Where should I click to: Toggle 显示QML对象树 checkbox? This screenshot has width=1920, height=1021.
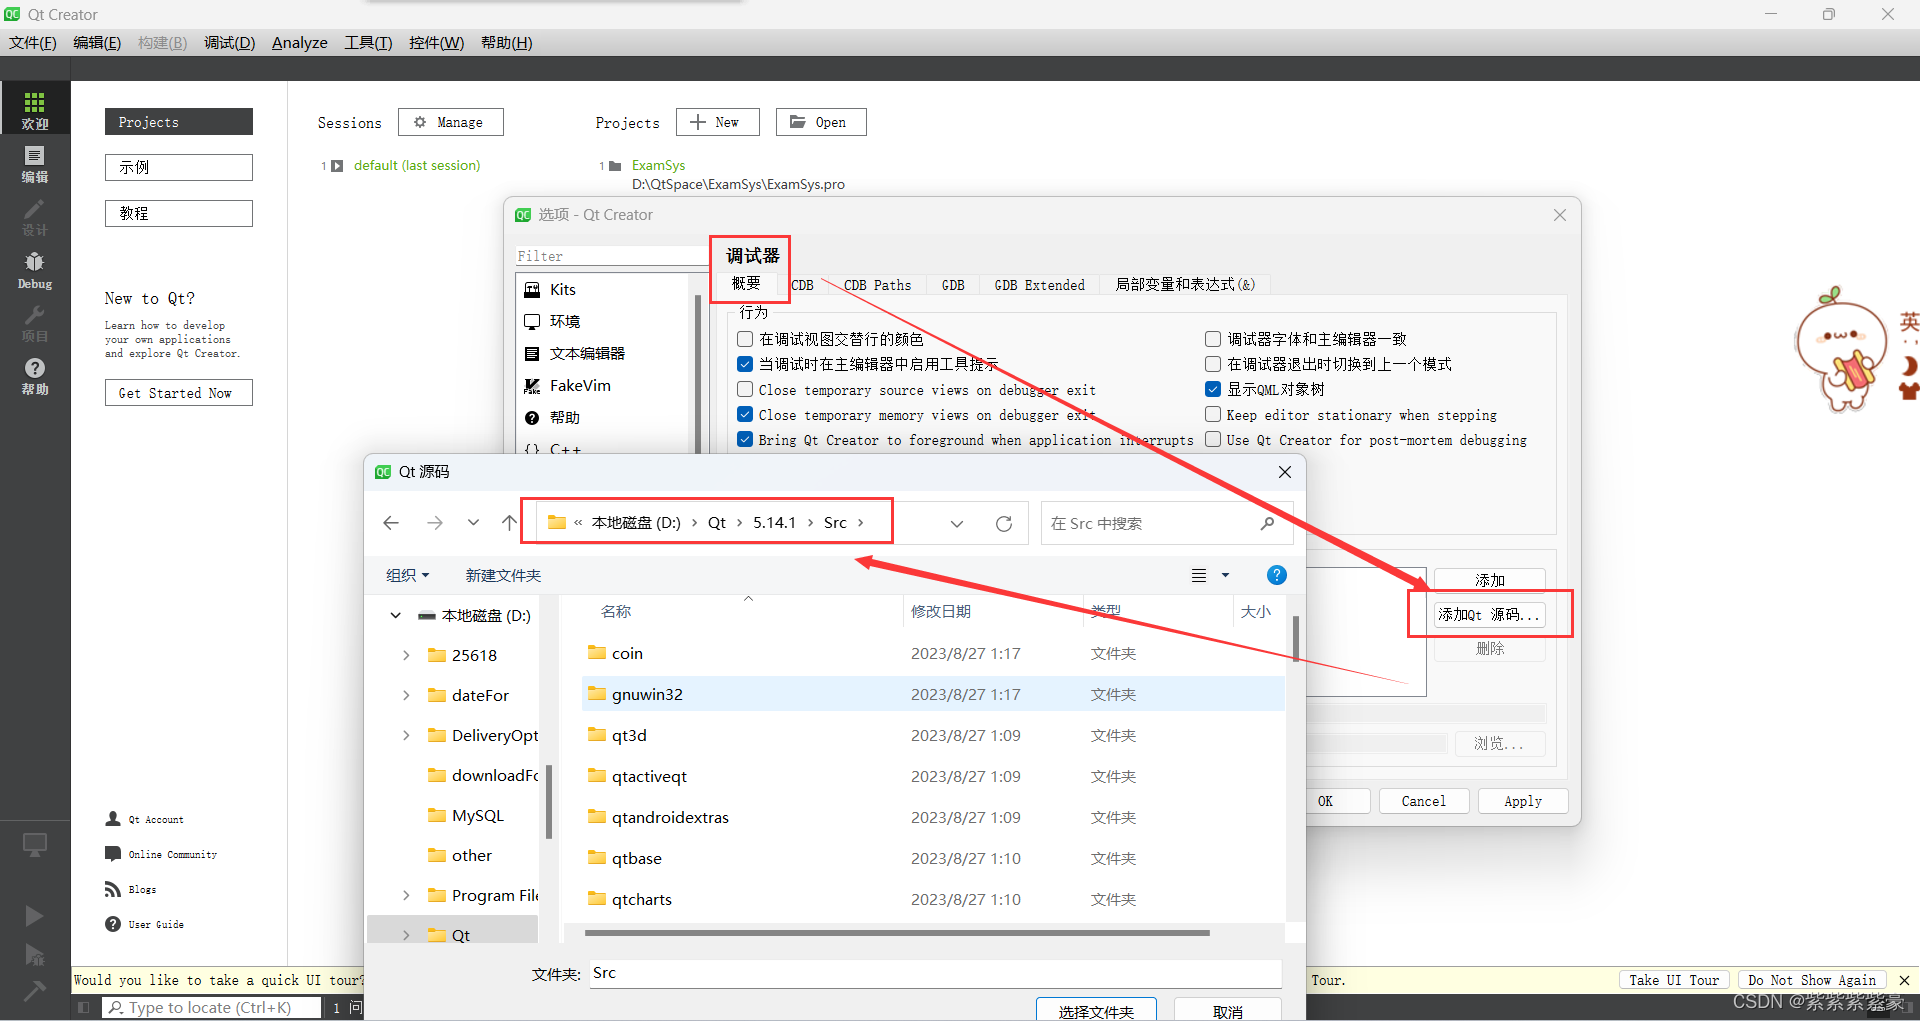(1213, 389)
